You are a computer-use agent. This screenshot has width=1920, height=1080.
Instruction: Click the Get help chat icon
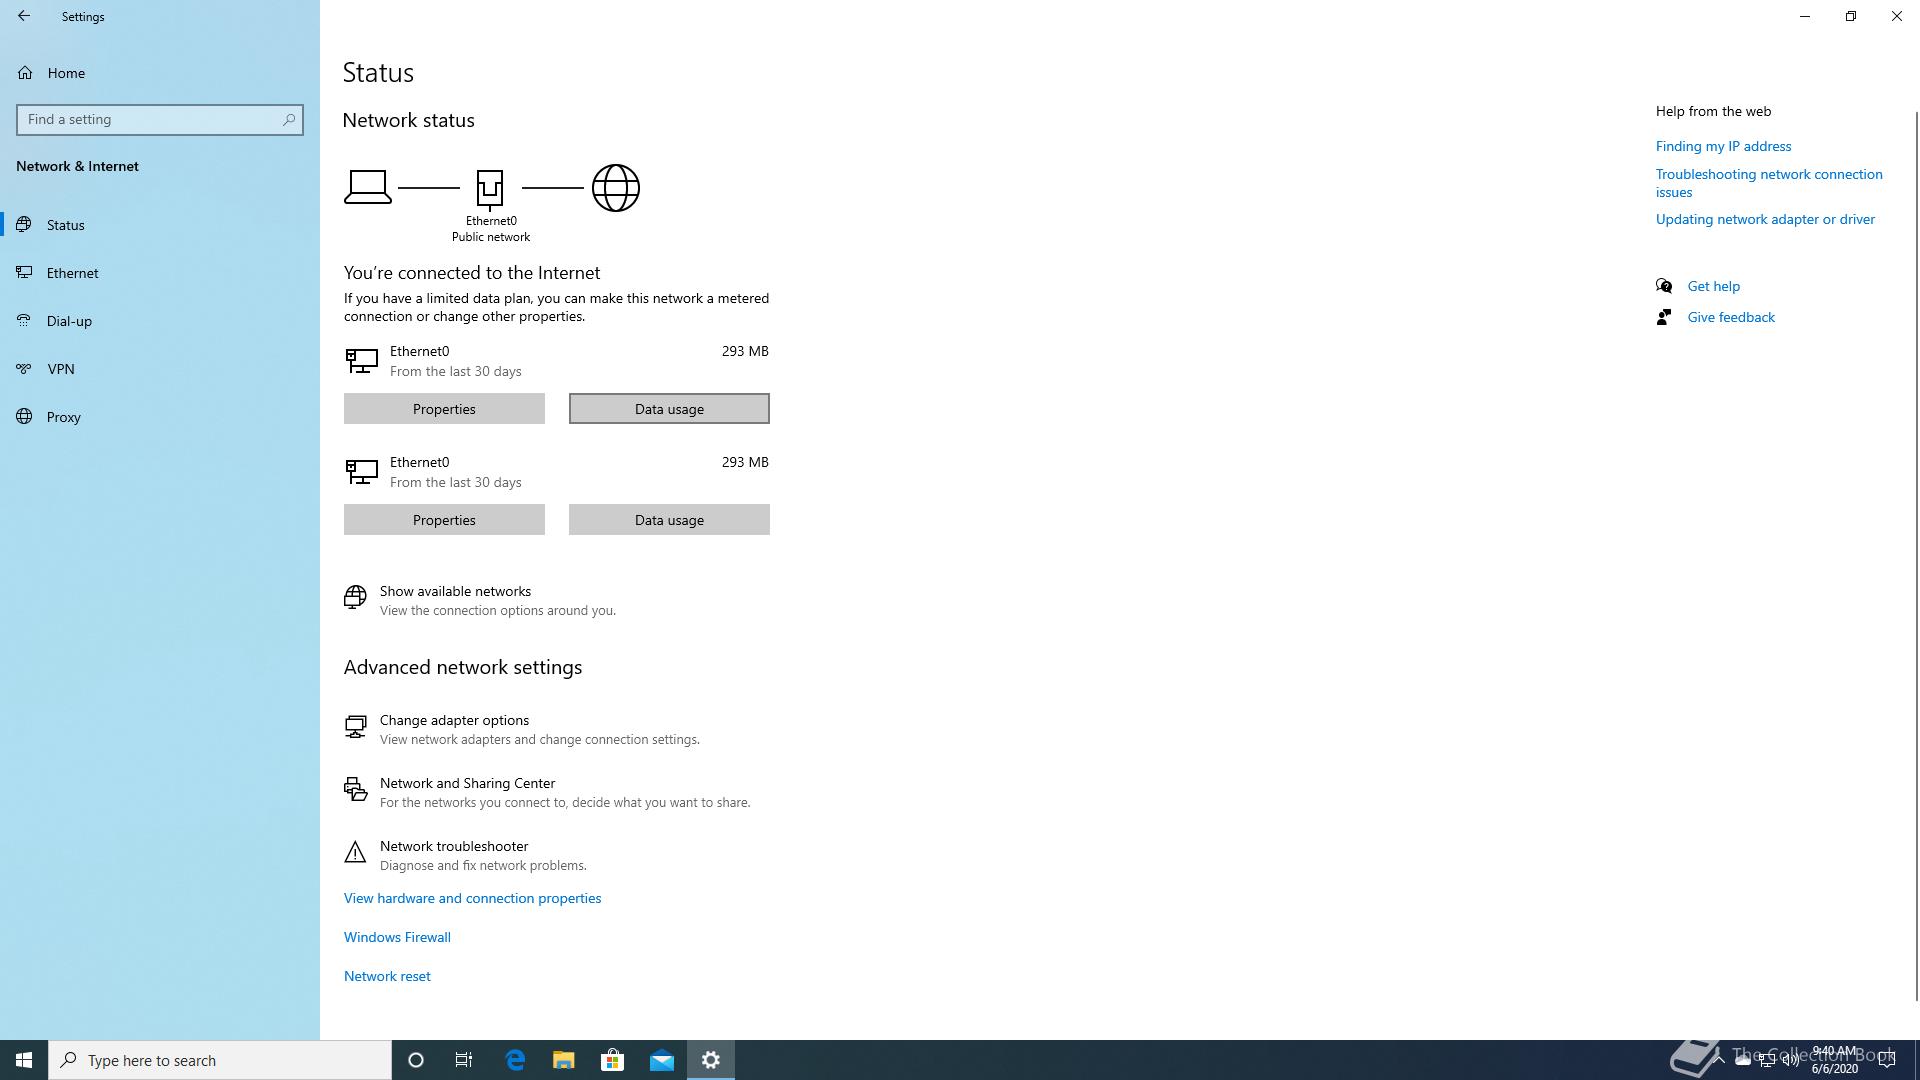point(1664,286)
